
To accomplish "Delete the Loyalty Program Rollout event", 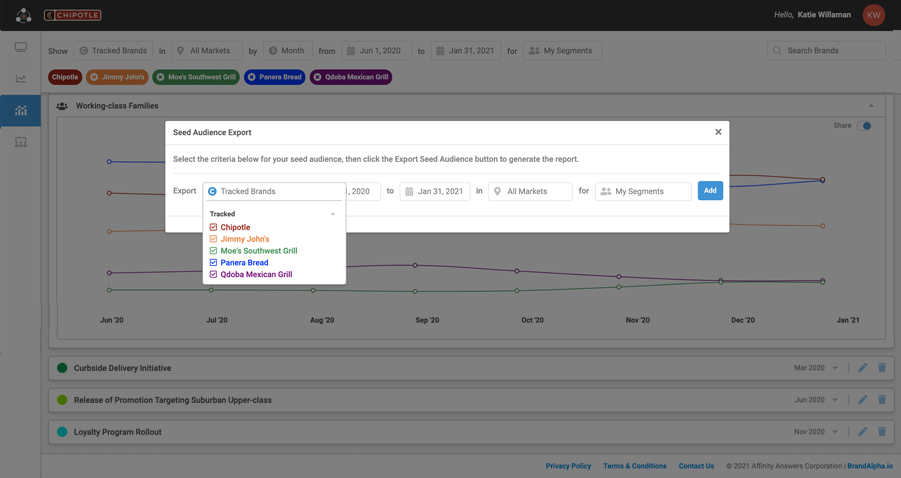I will 882,431.
